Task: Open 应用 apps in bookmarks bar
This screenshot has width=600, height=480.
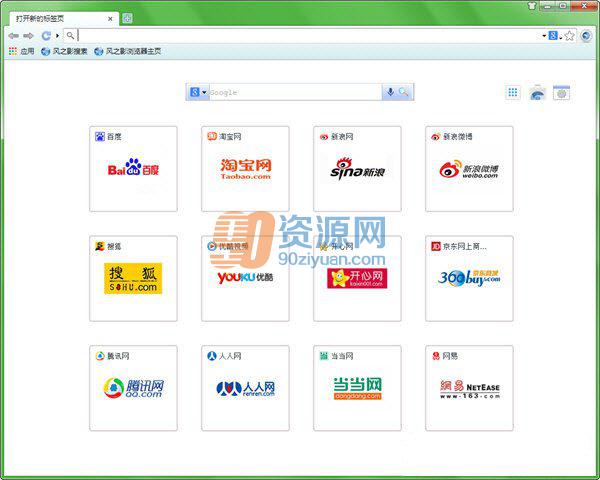Action: (21, 51)
